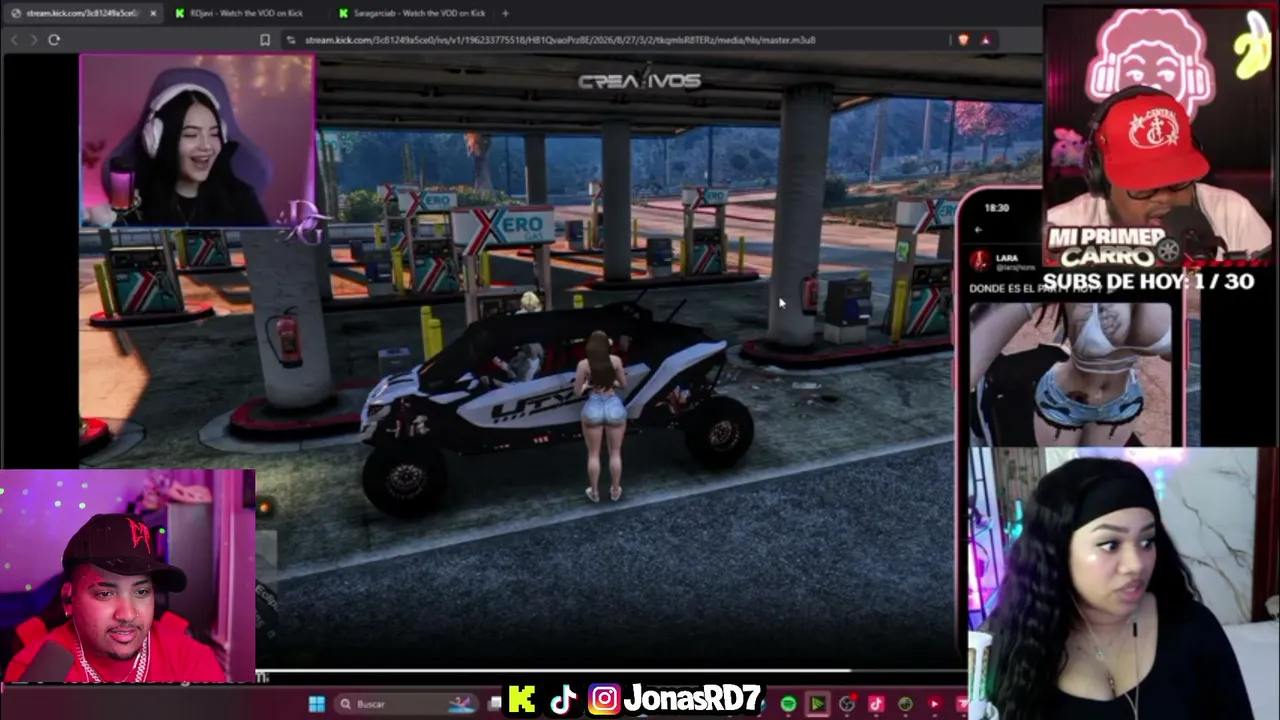Go forward in browser history

[33, 40]
